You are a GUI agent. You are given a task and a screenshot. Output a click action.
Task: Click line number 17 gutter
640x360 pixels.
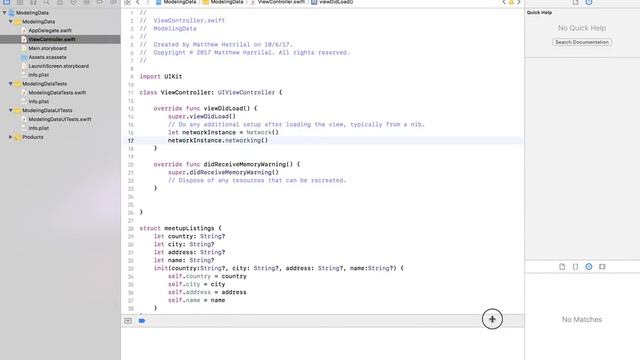(131, 140)
